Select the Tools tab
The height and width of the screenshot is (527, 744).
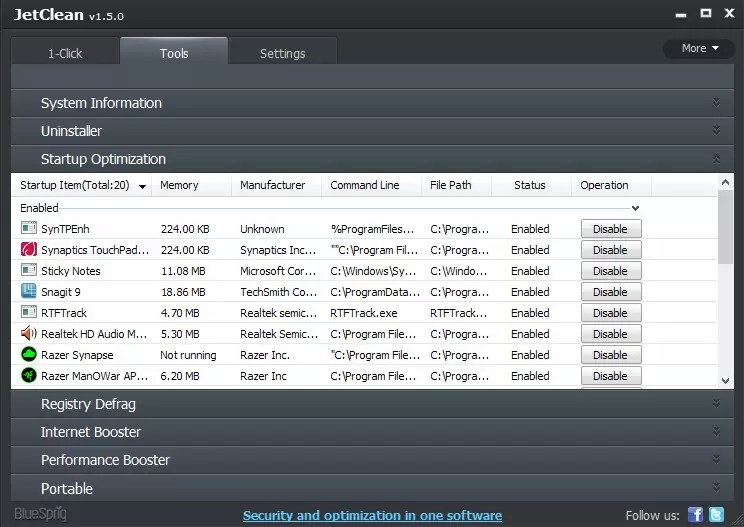click(x=174, y=53)
